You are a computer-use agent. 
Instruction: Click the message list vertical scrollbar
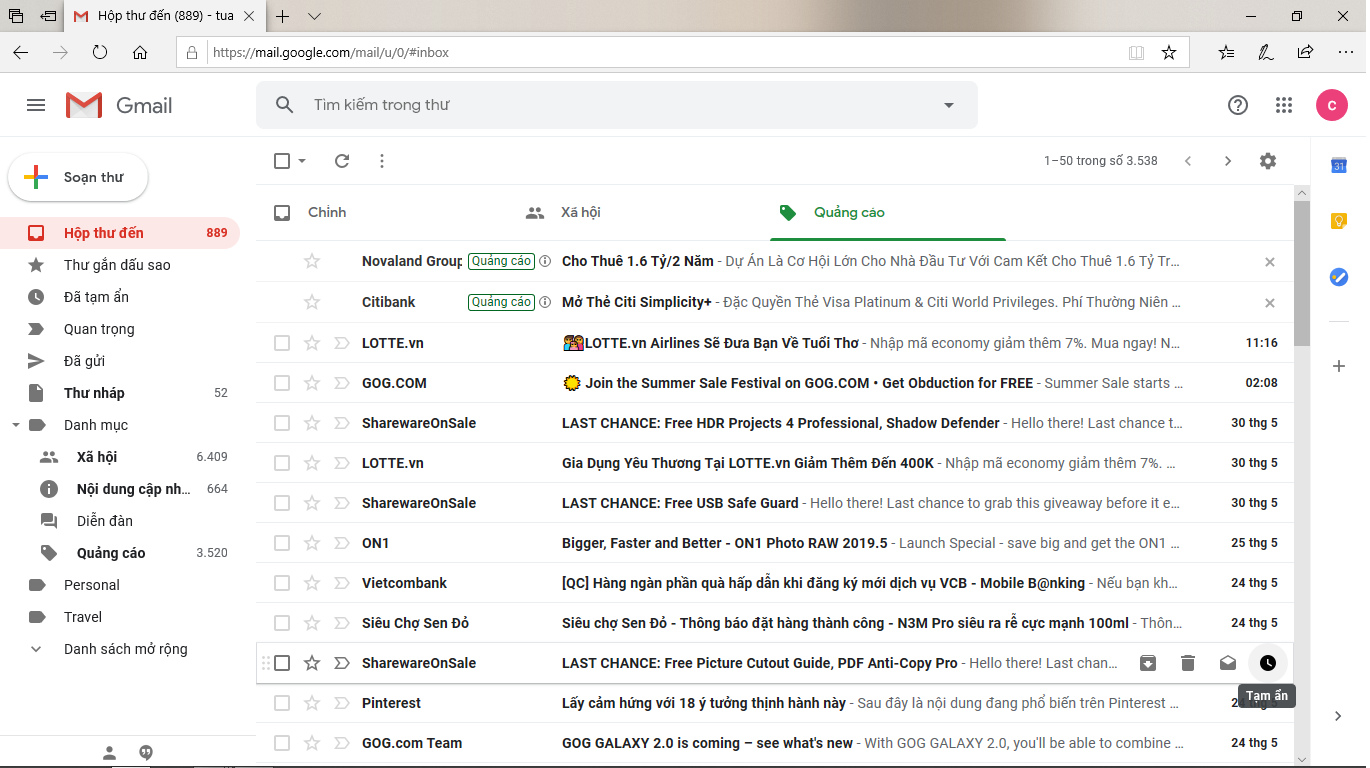click(x=1302, y=273)
